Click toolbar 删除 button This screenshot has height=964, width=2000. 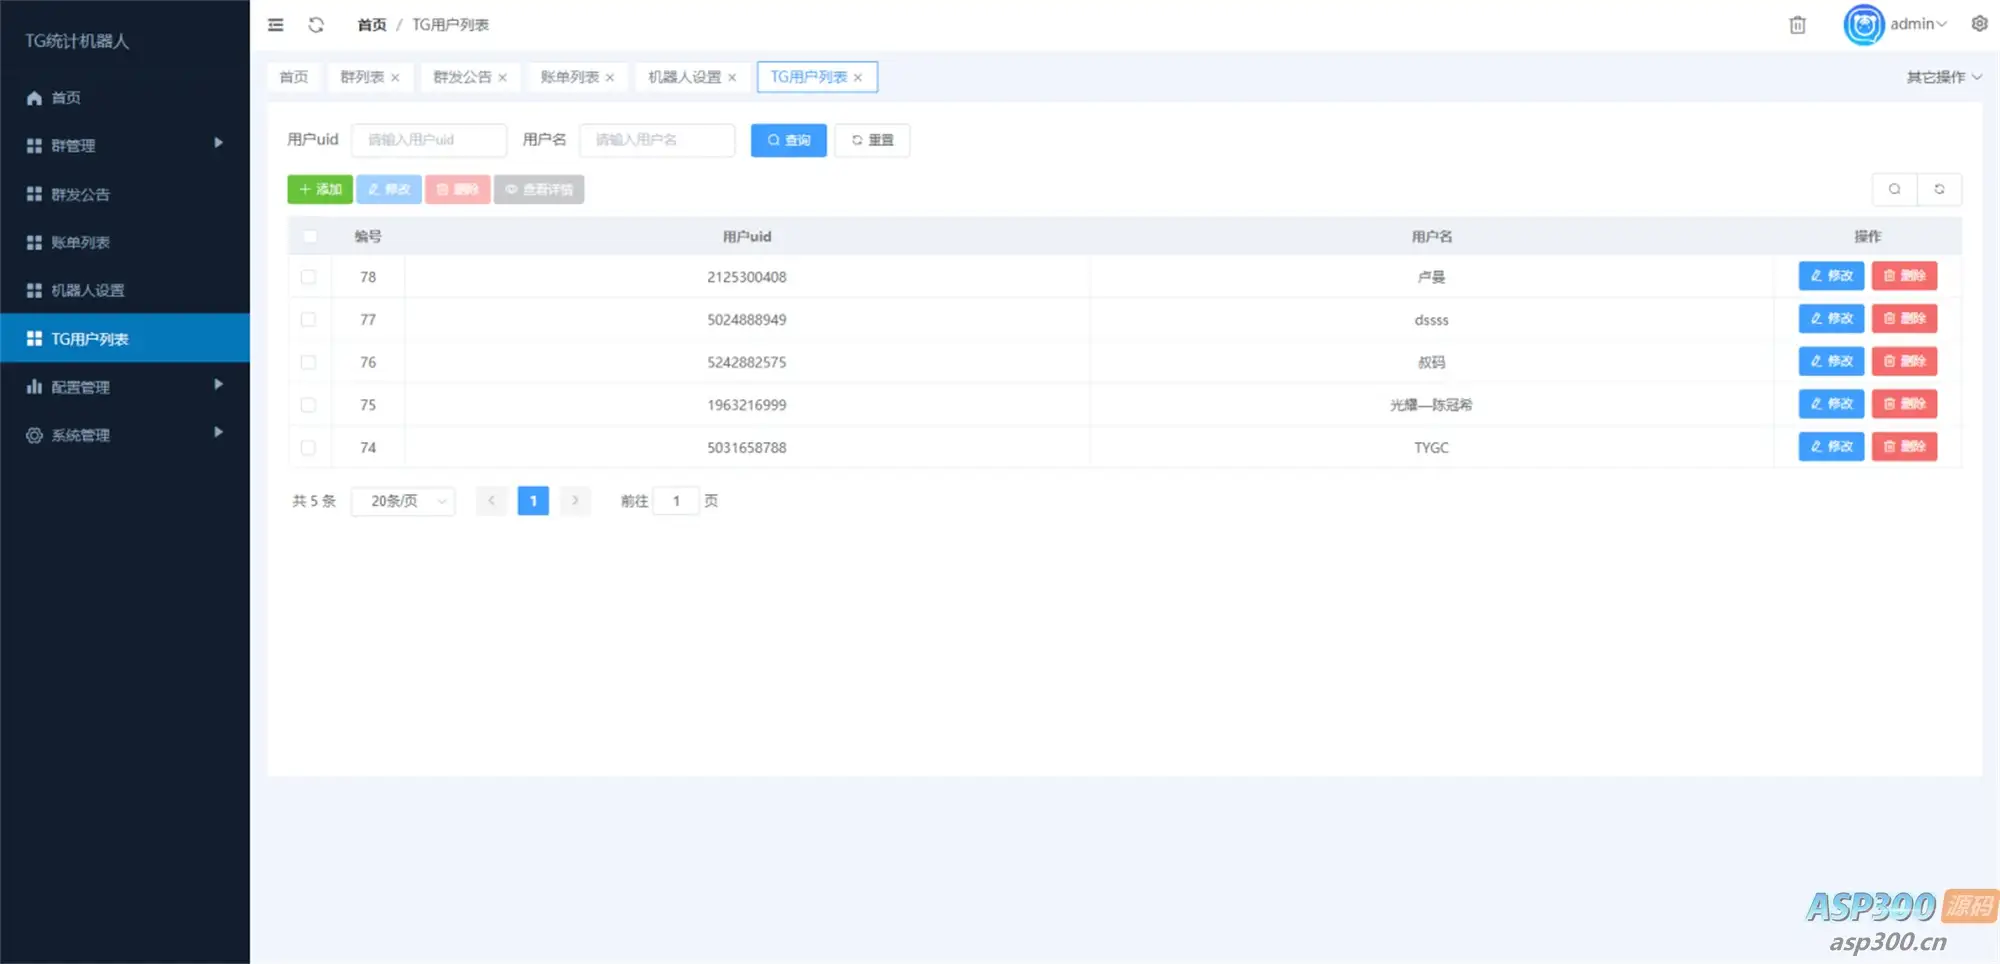[458, 189]
